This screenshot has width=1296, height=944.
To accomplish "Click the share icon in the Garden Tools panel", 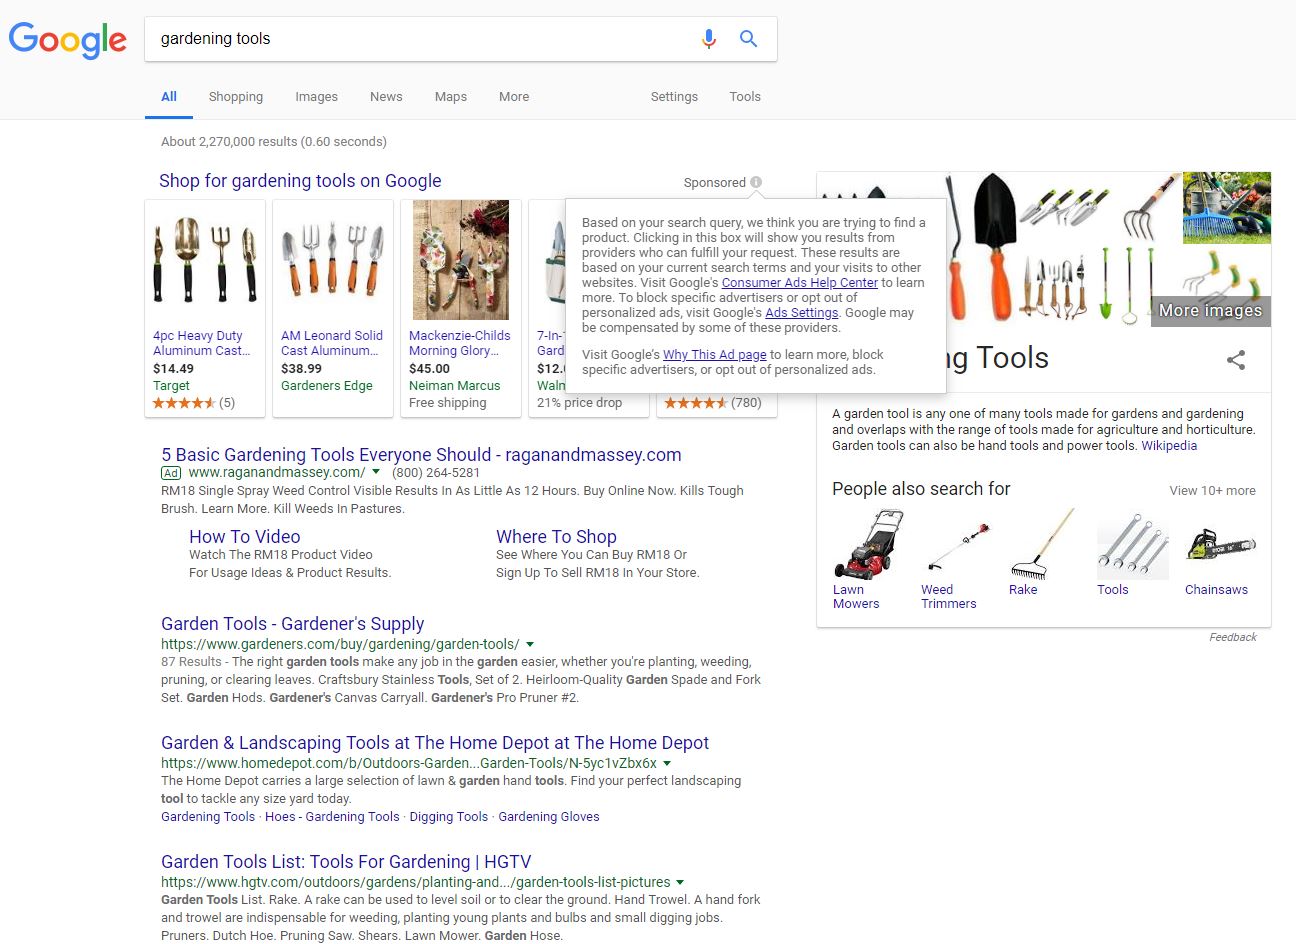I will (x=1236, y=360).
